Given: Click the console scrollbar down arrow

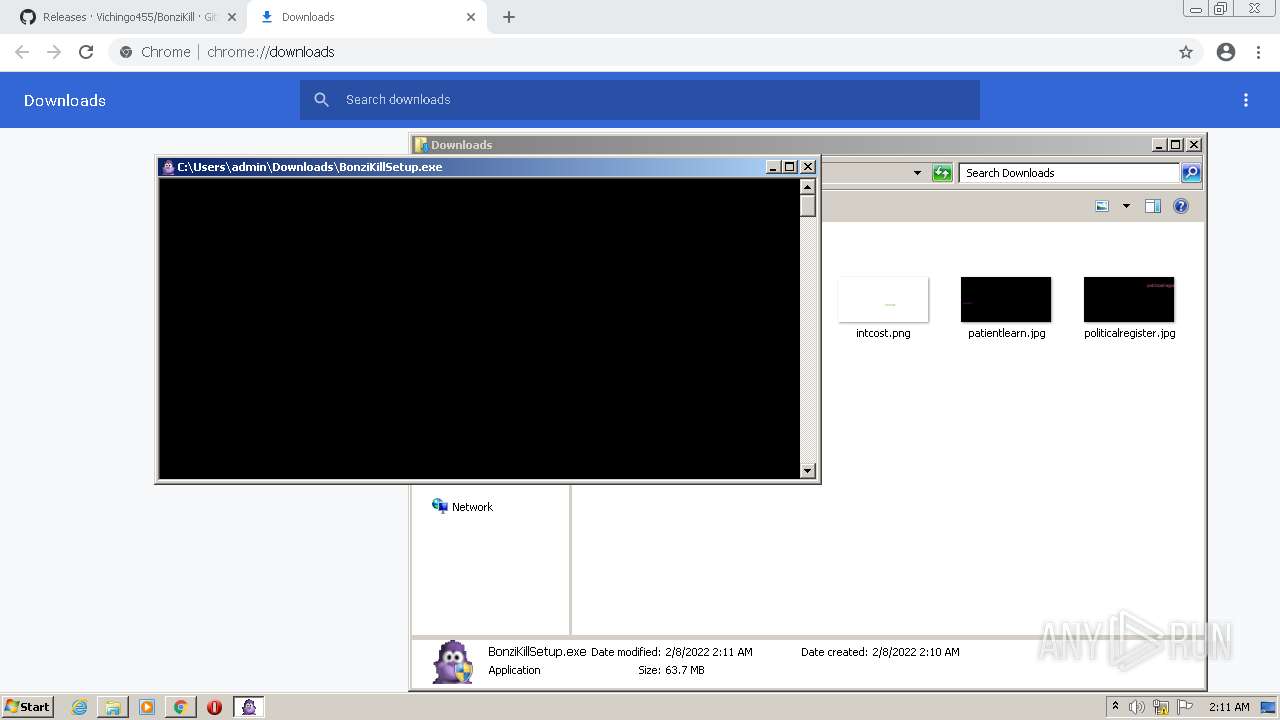Looking at the screenshot, I should point(808,471).
